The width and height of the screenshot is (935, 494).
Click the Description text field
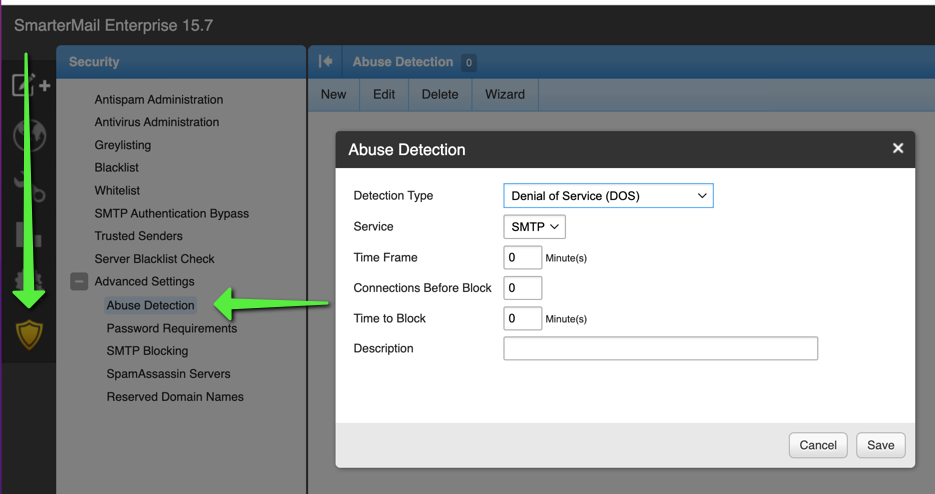click(x=660, y=349)
